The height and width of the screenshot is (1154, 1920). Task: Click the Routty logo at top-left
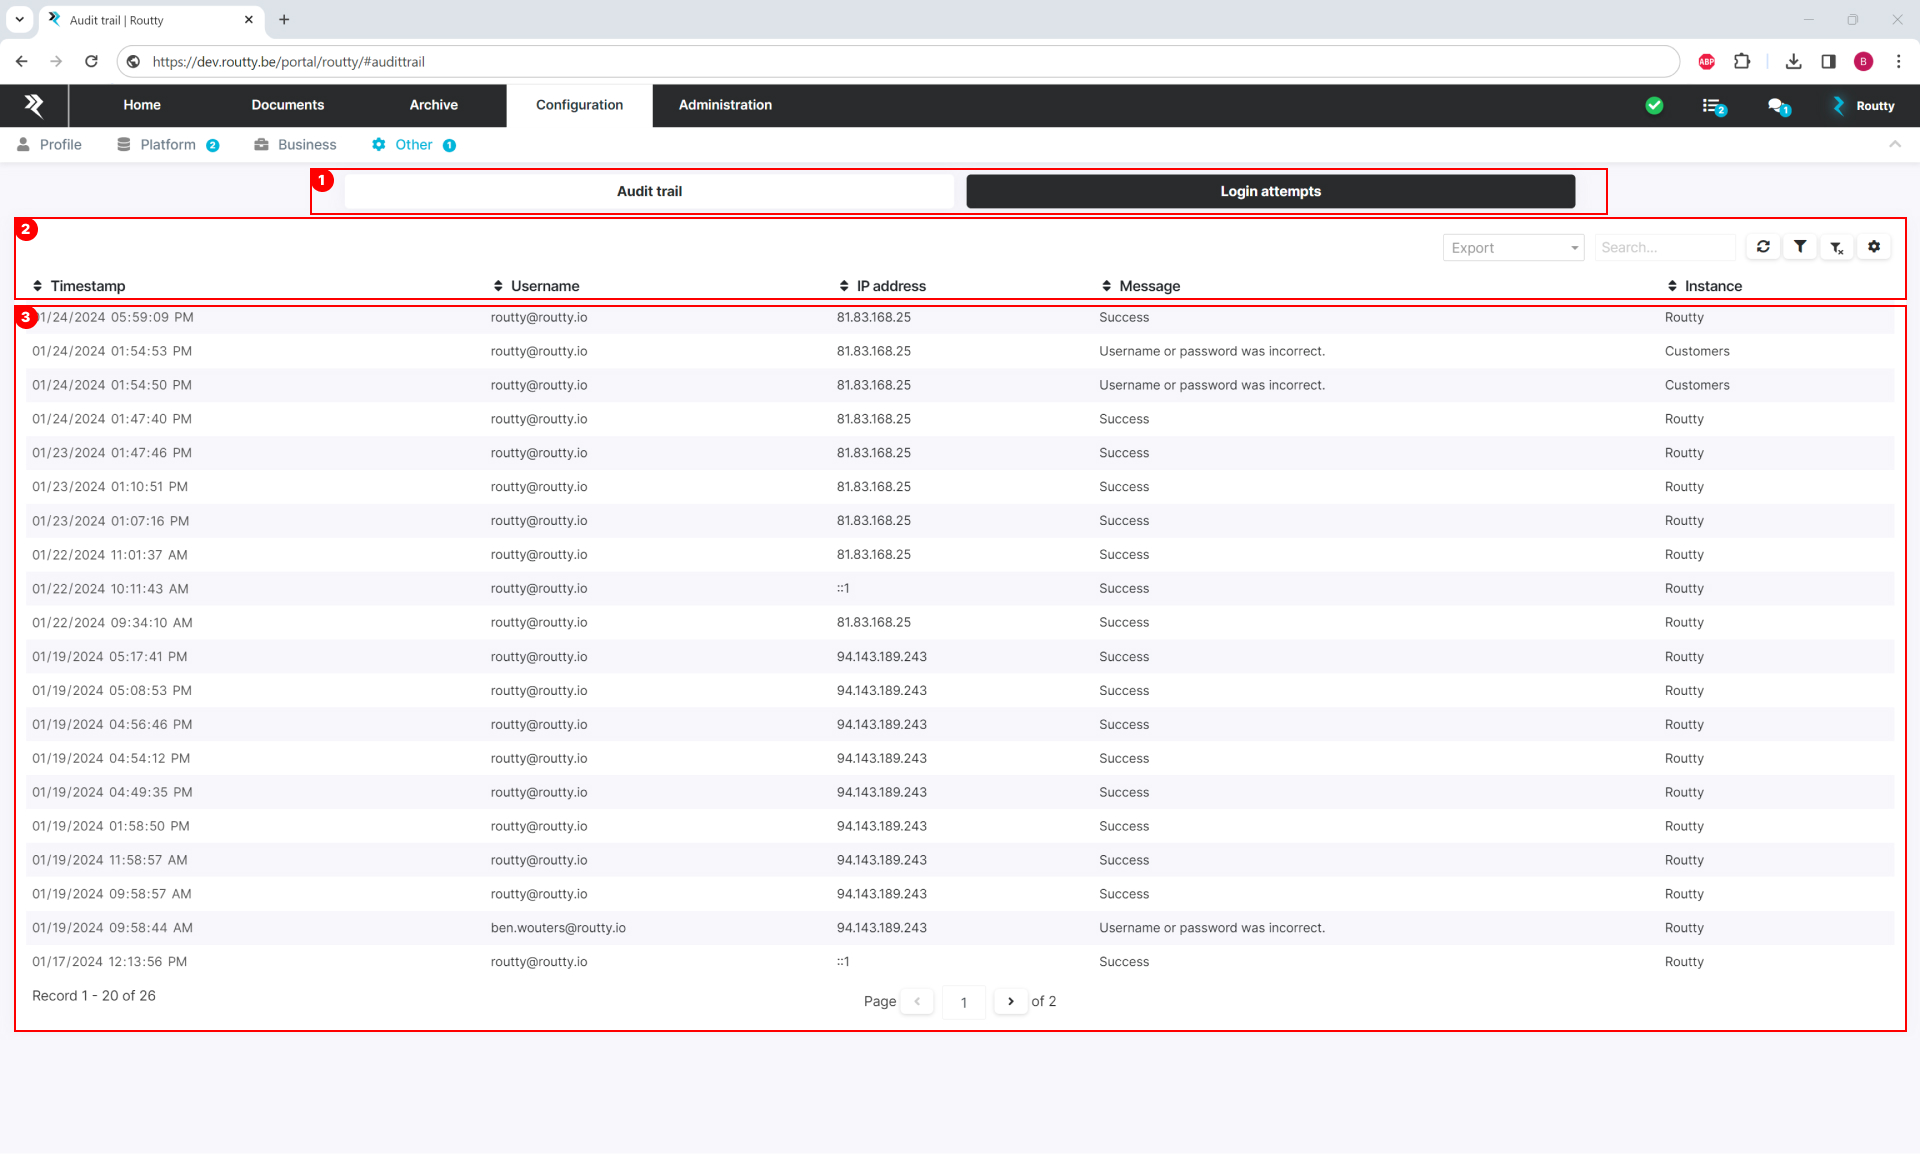point(34,105)
